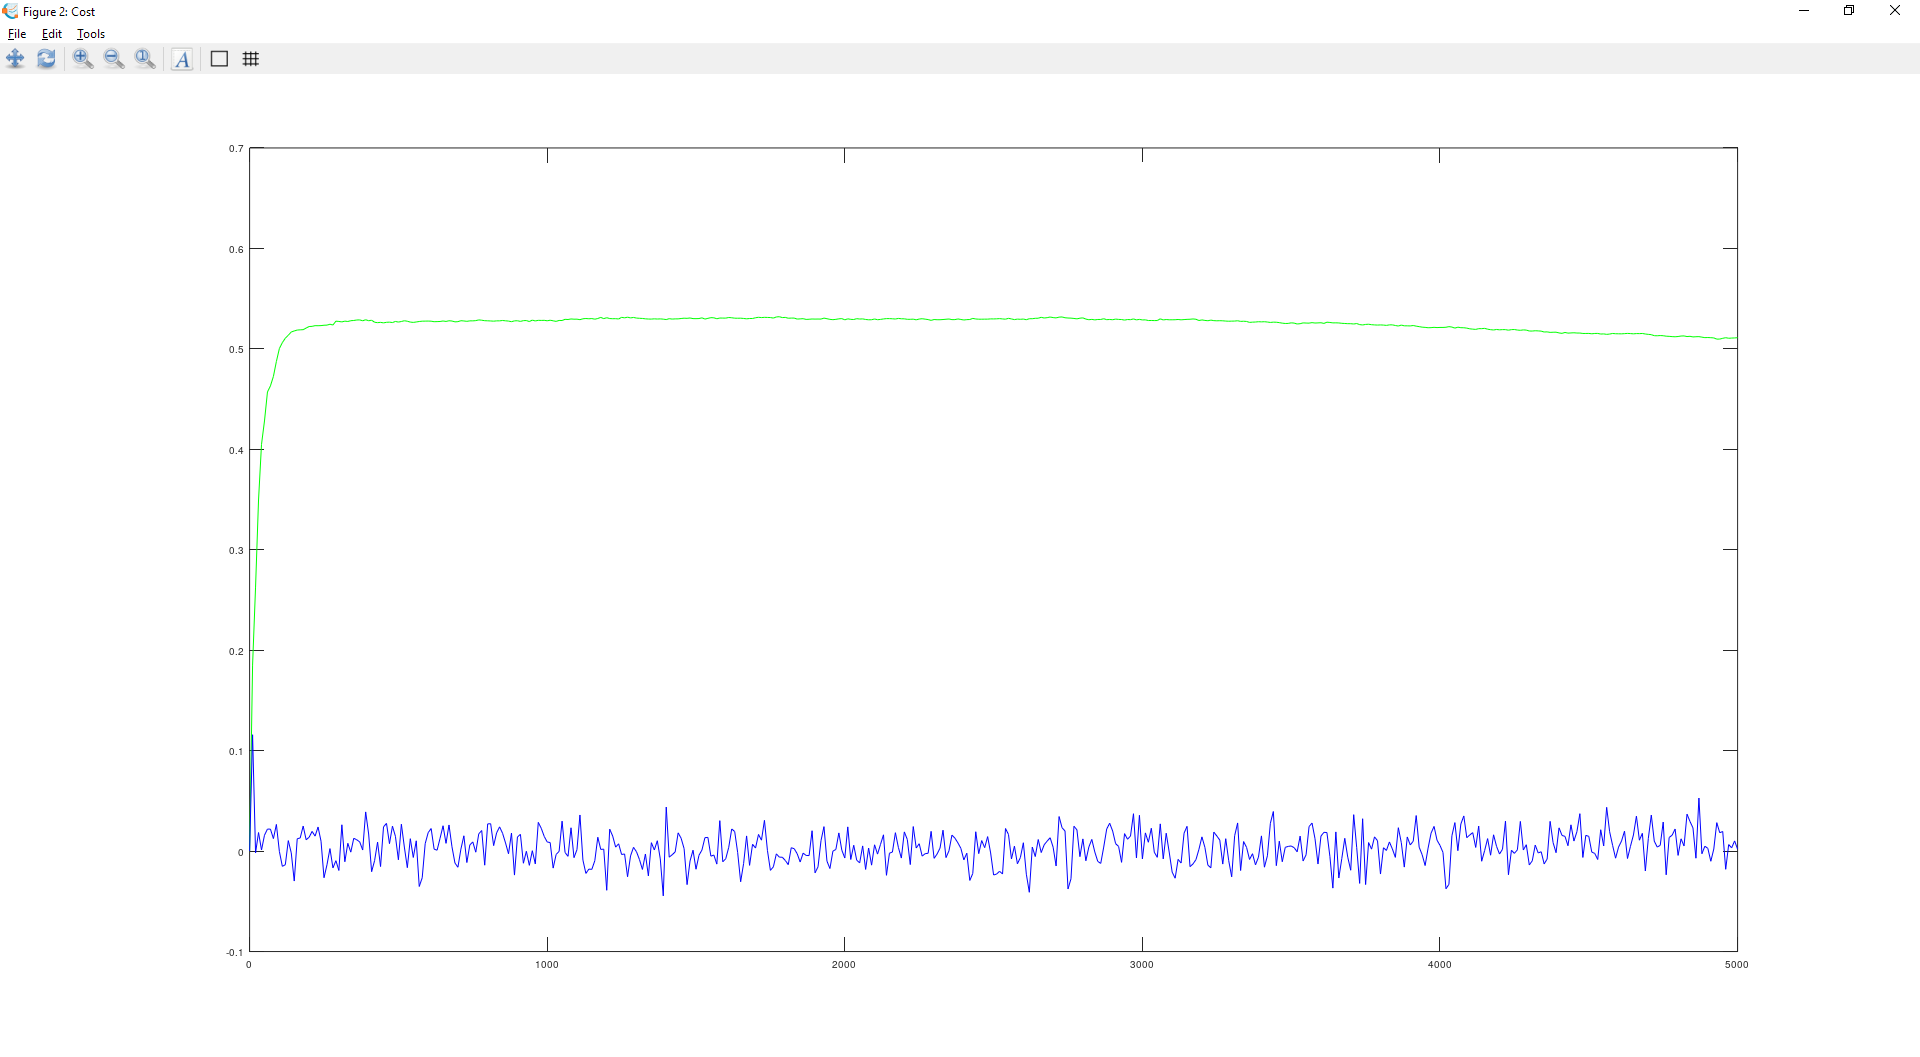The height and width of the screenshot is (1057, 1920).
Task: Toggle the grid display icon
Action: click(x=251, y=59)
